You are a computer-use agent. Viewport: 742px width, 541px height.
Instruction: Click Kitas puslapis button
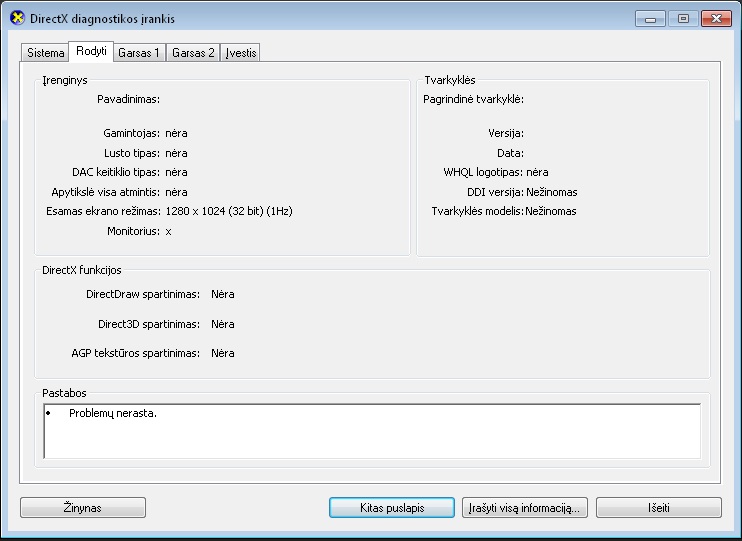click(x=392, y=508)
